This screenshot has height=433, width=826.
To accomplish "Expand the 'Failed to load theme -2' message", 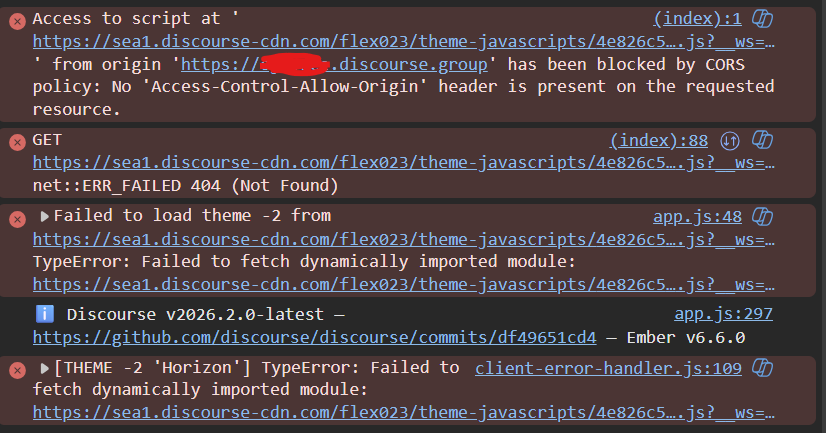I will [x=45, y=216].
